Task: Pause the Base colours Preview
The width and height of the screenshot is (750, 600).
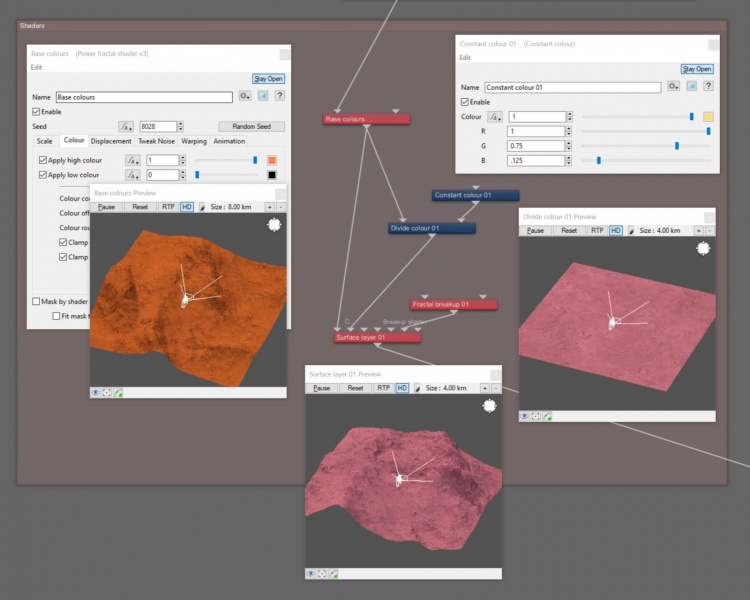Action: 106,207
